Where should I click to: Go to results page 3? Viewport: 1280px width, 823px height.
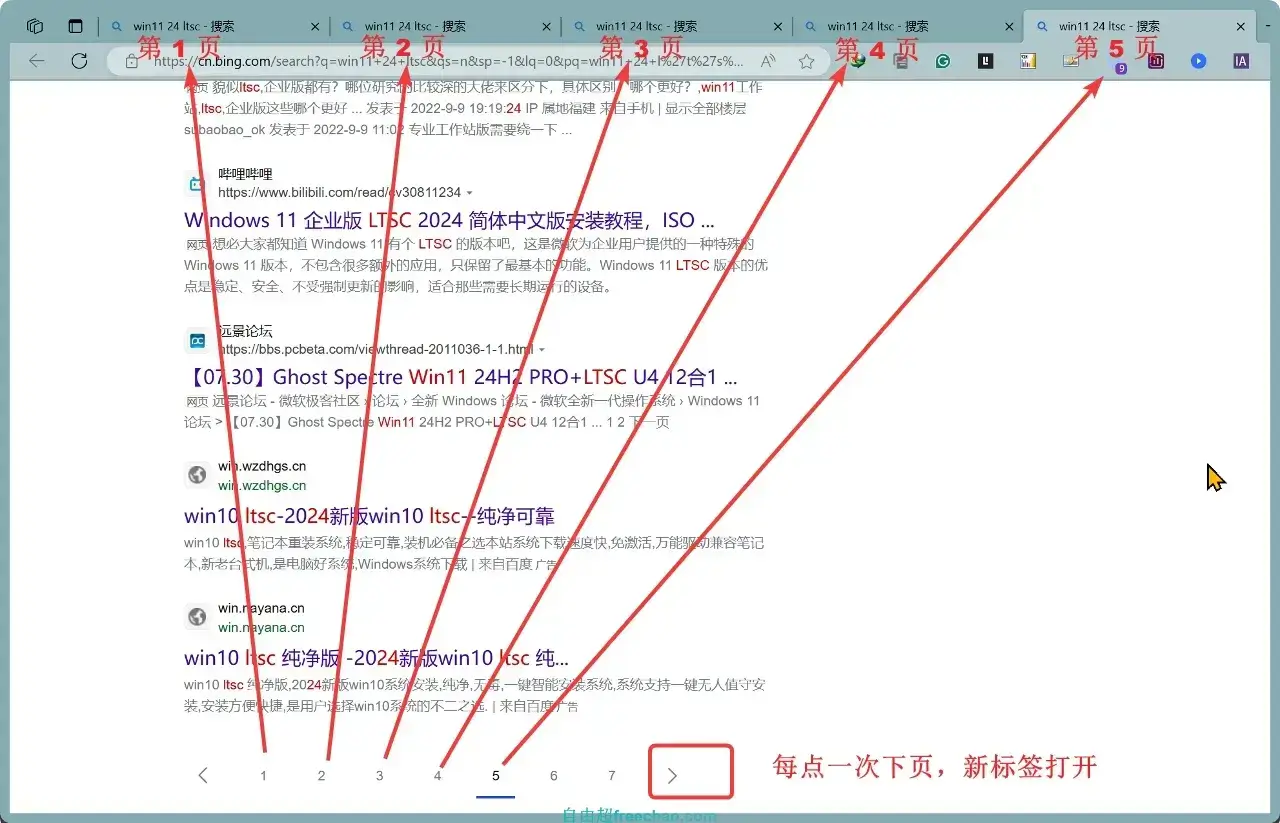(x=379, y=775)
